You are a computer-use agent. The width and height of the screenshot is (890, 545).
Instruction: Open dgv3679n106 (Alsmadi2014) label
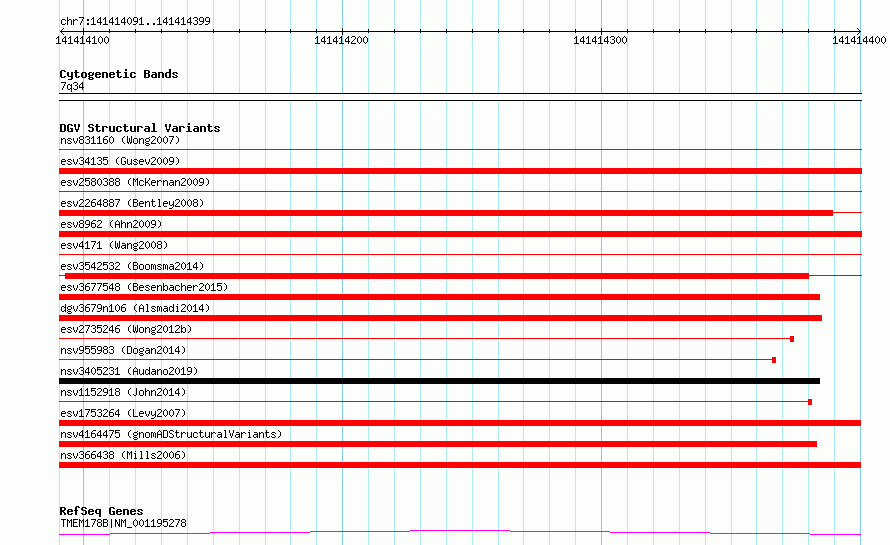coord(135,308)
